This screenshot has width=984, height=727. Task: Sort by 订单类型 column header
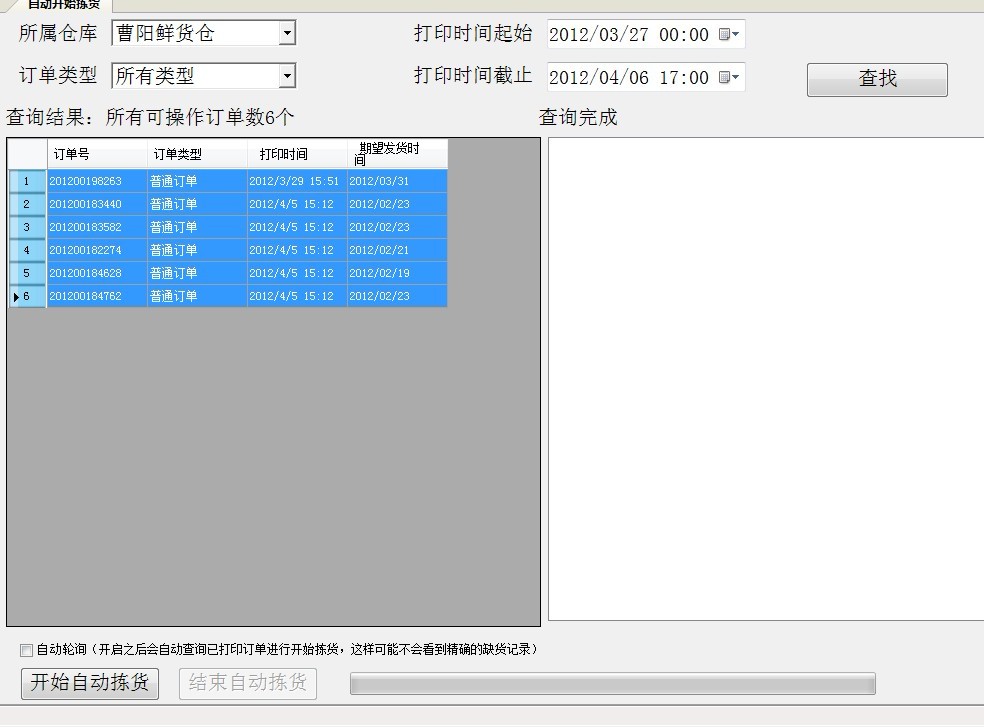click(x=197, y=154)
